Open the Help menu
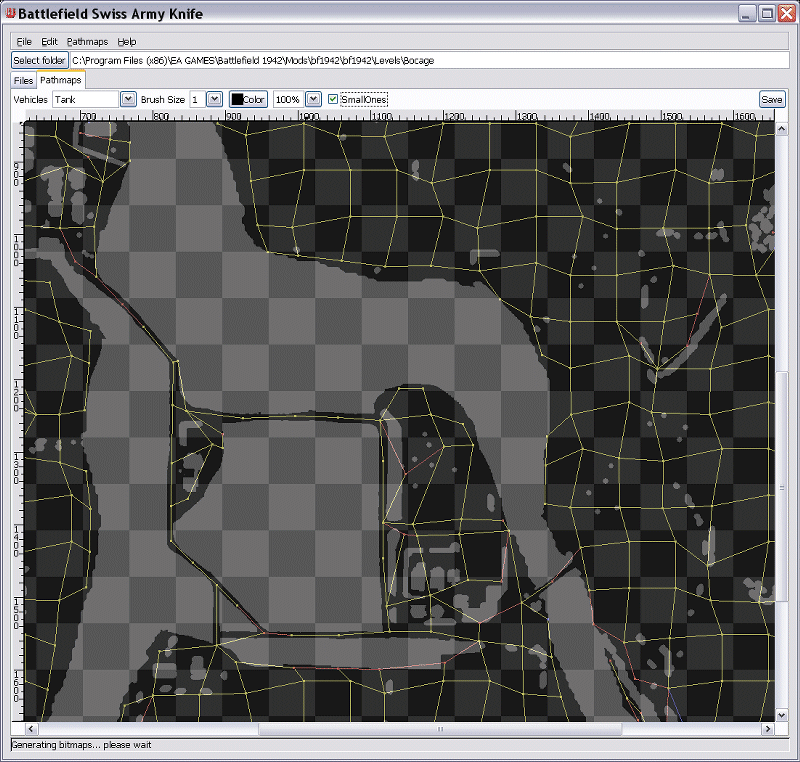This screenshot has height=762, width=800. pos(127,42)
